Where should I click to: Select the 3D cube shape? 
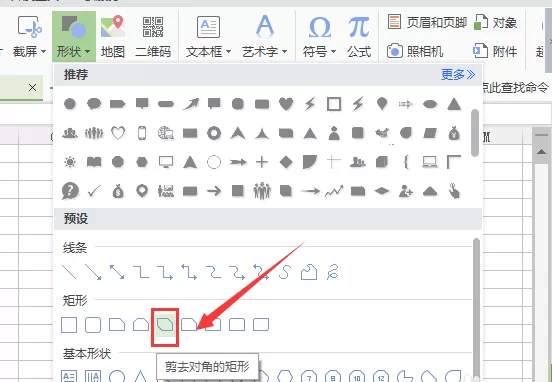[x=382, y=162]
